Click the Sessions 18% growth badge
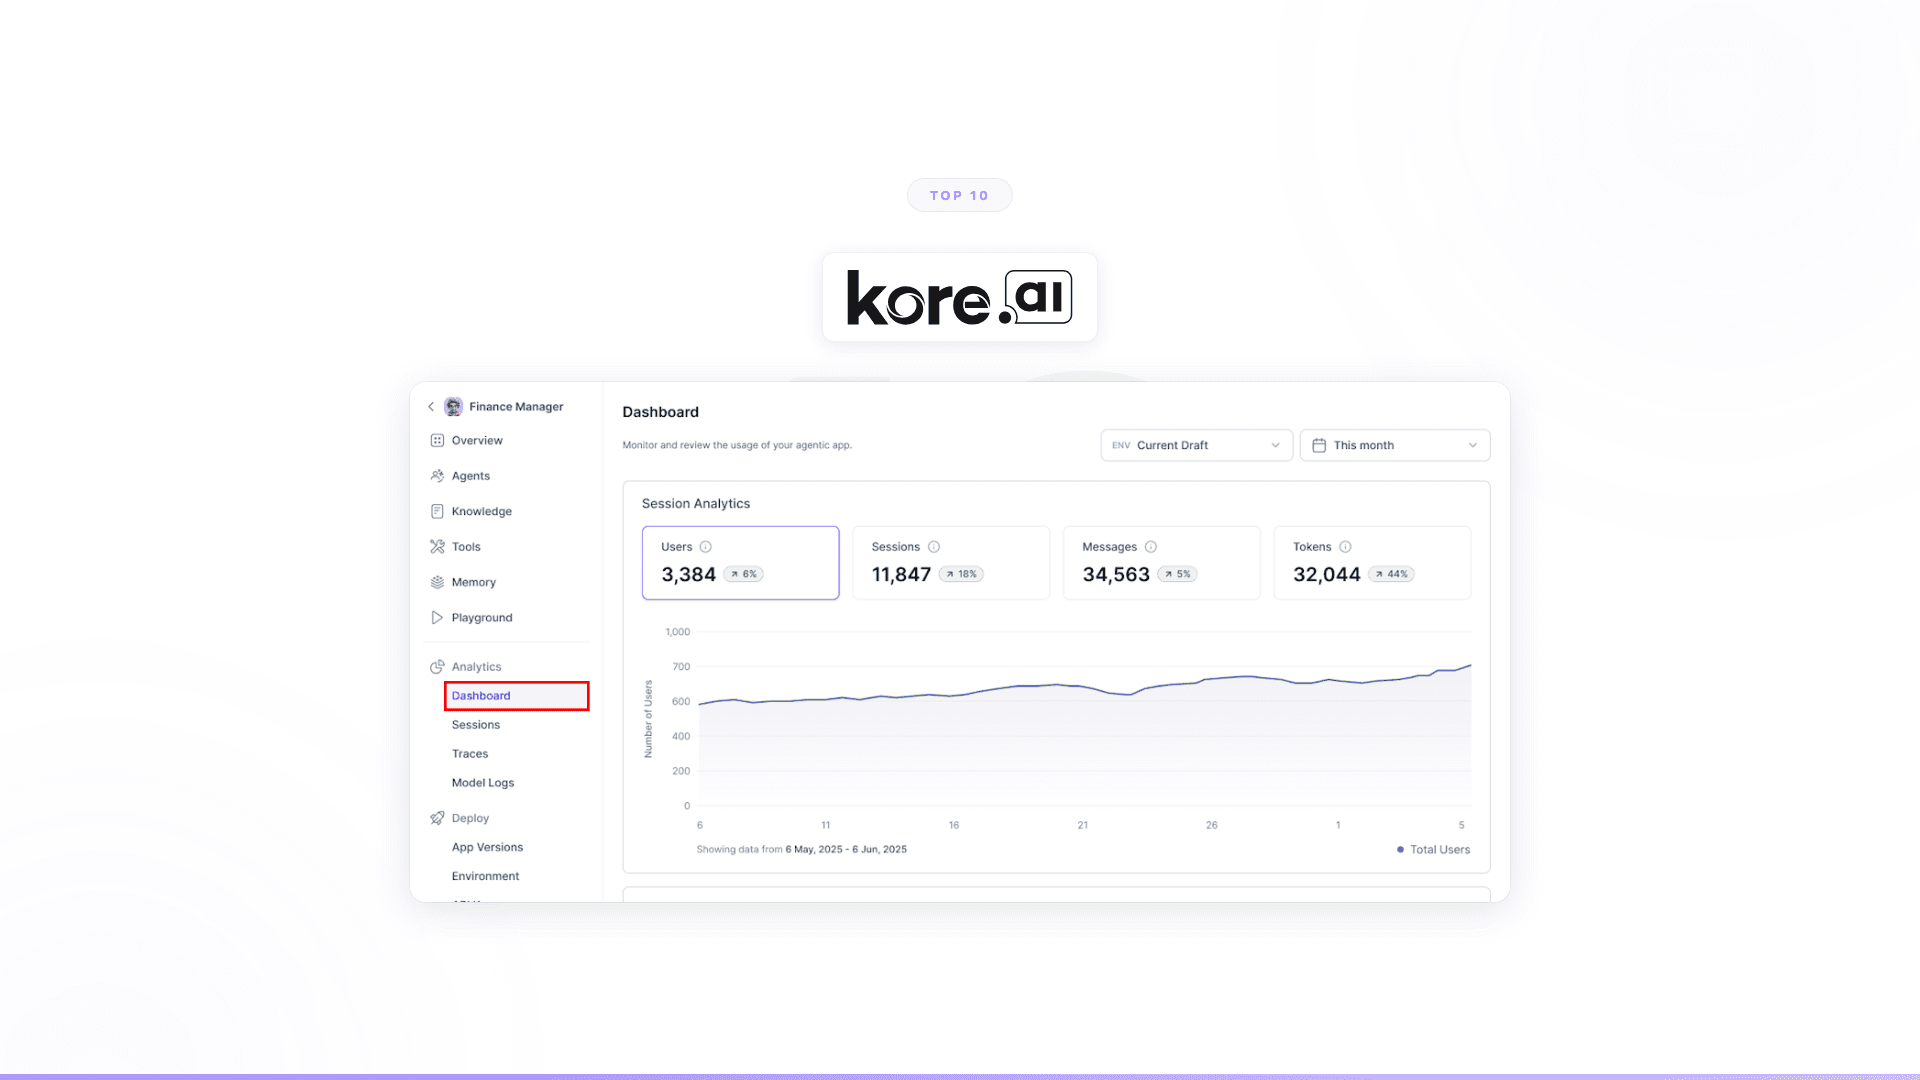Screen dimensions: 1920x1080 pyautogui.click(x=963, y=574)
